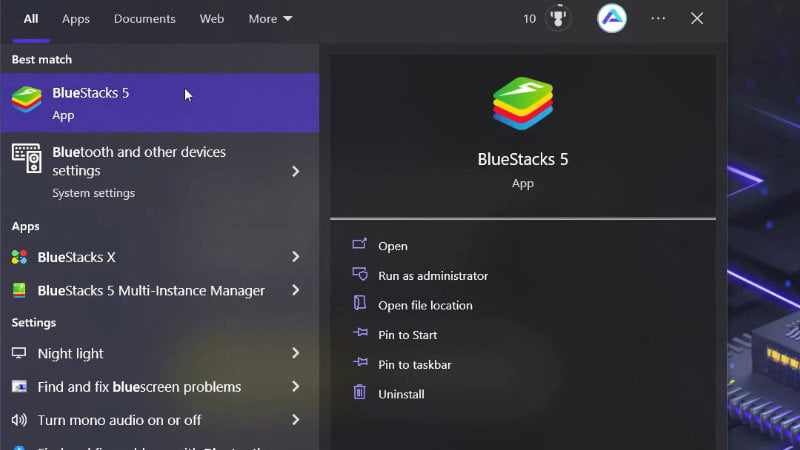800x450 pixels.
Task: Expand the BlueStacks X result chevron
Action: click(x=295, y=257)
